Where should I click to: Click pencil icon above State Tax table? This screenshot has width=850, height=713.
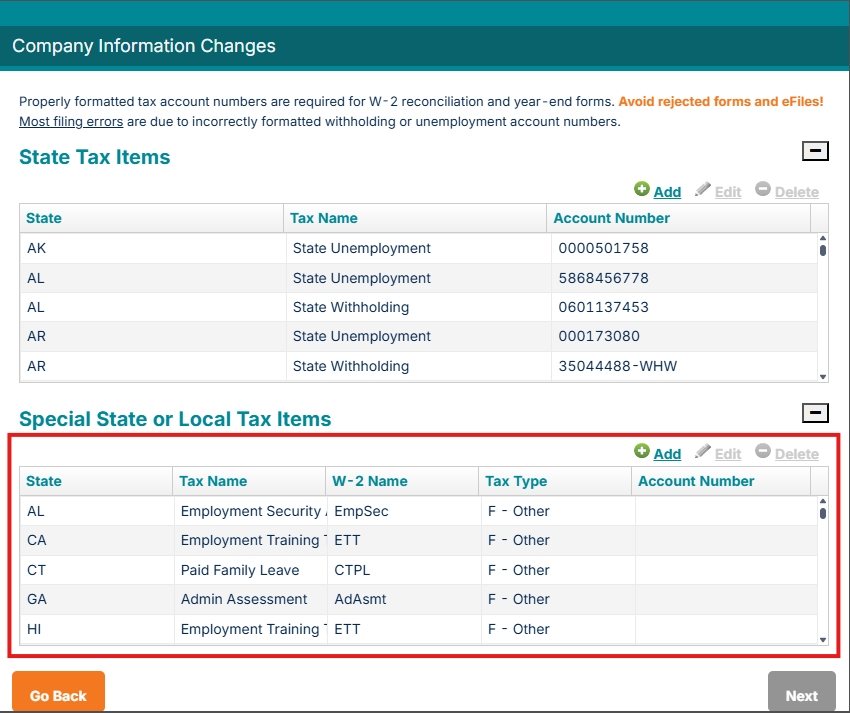(x=703, y=189)
